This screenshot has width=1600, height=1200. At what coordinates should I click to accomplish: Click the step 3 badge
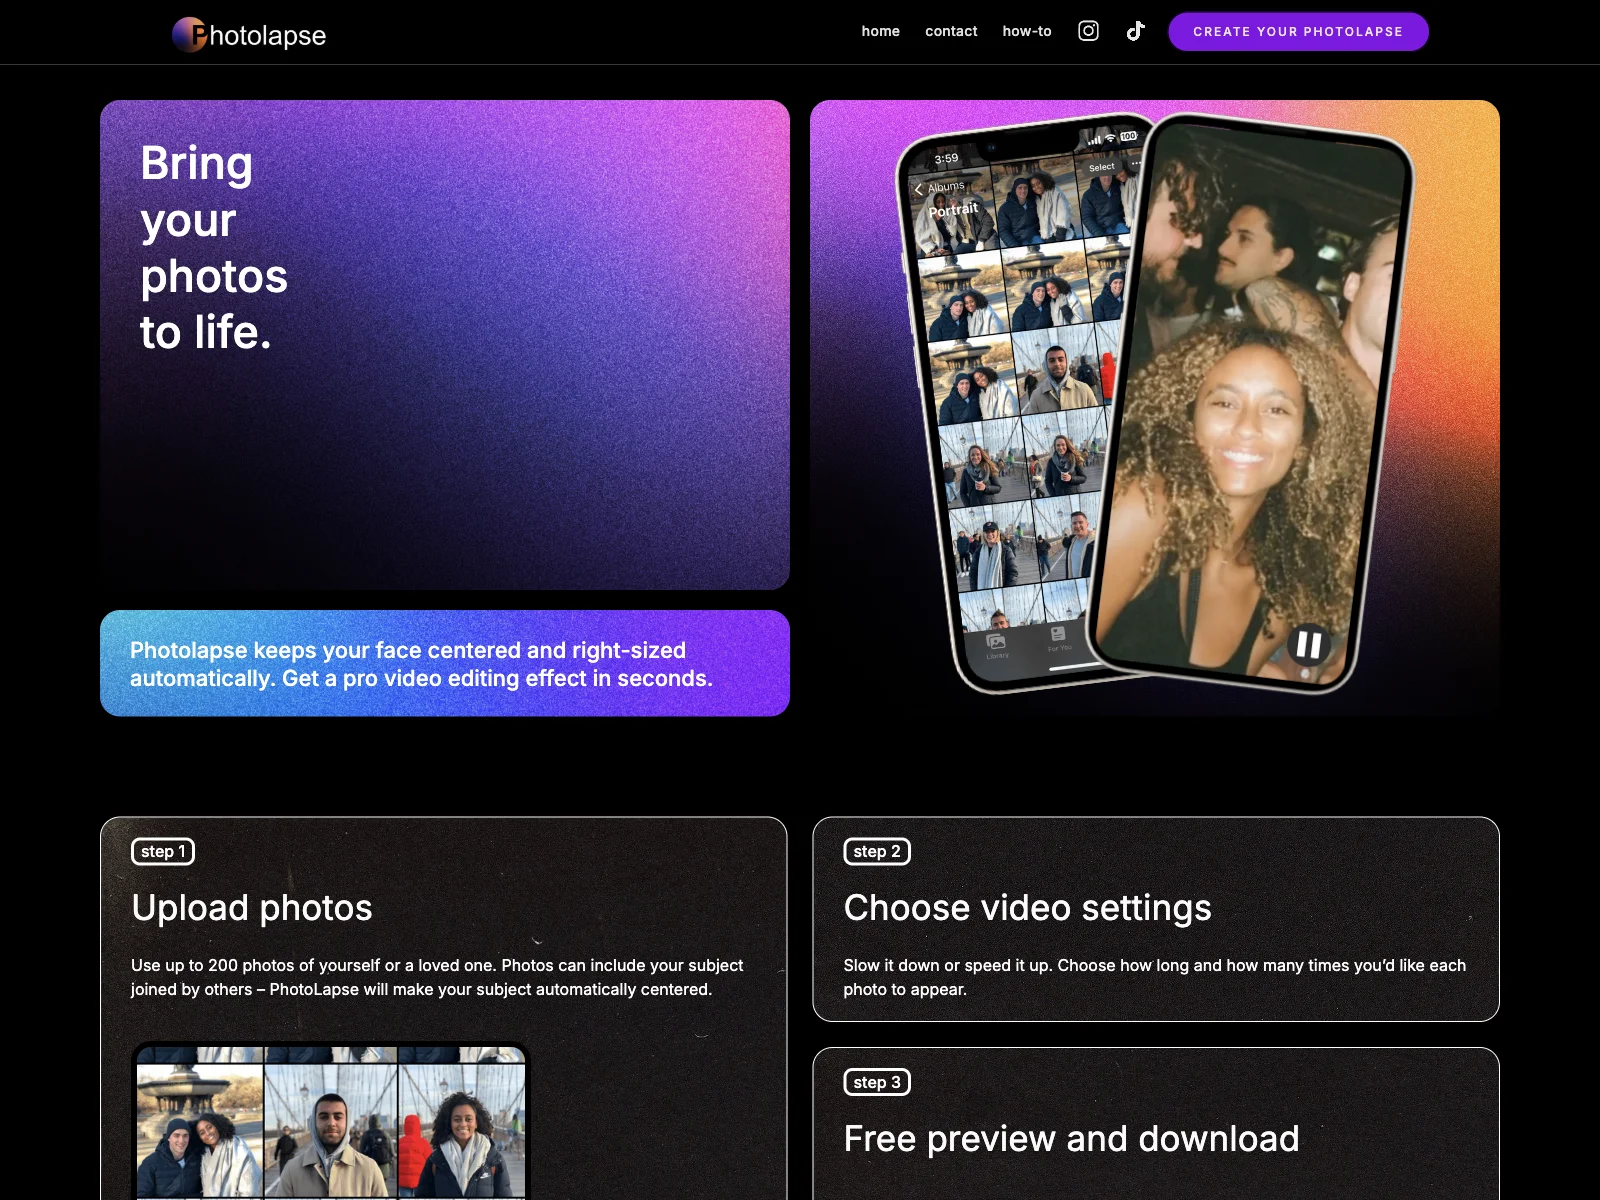[877, 1082]
